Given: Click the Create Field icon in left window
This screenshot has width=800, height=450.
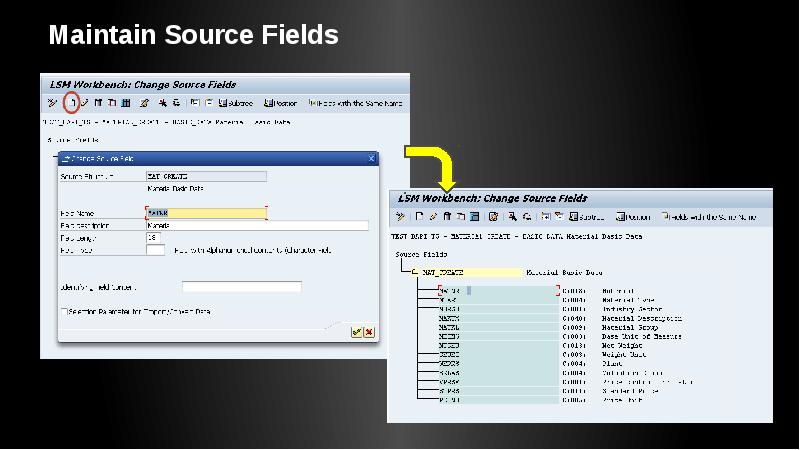Looking at the screenshot, I should point(72,103).
